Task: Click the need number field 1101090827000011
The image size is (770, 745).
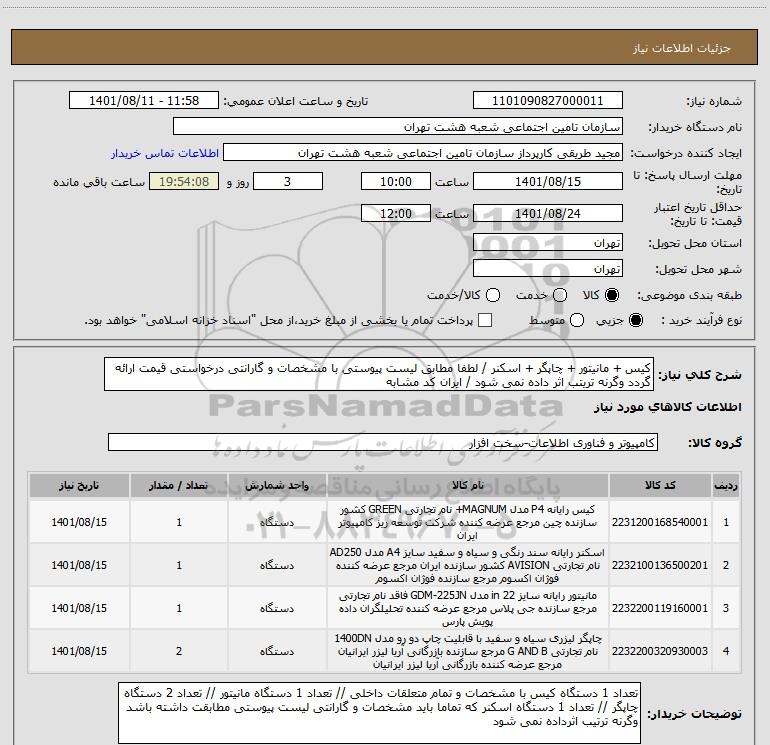Action: click(x=548, y=101)
